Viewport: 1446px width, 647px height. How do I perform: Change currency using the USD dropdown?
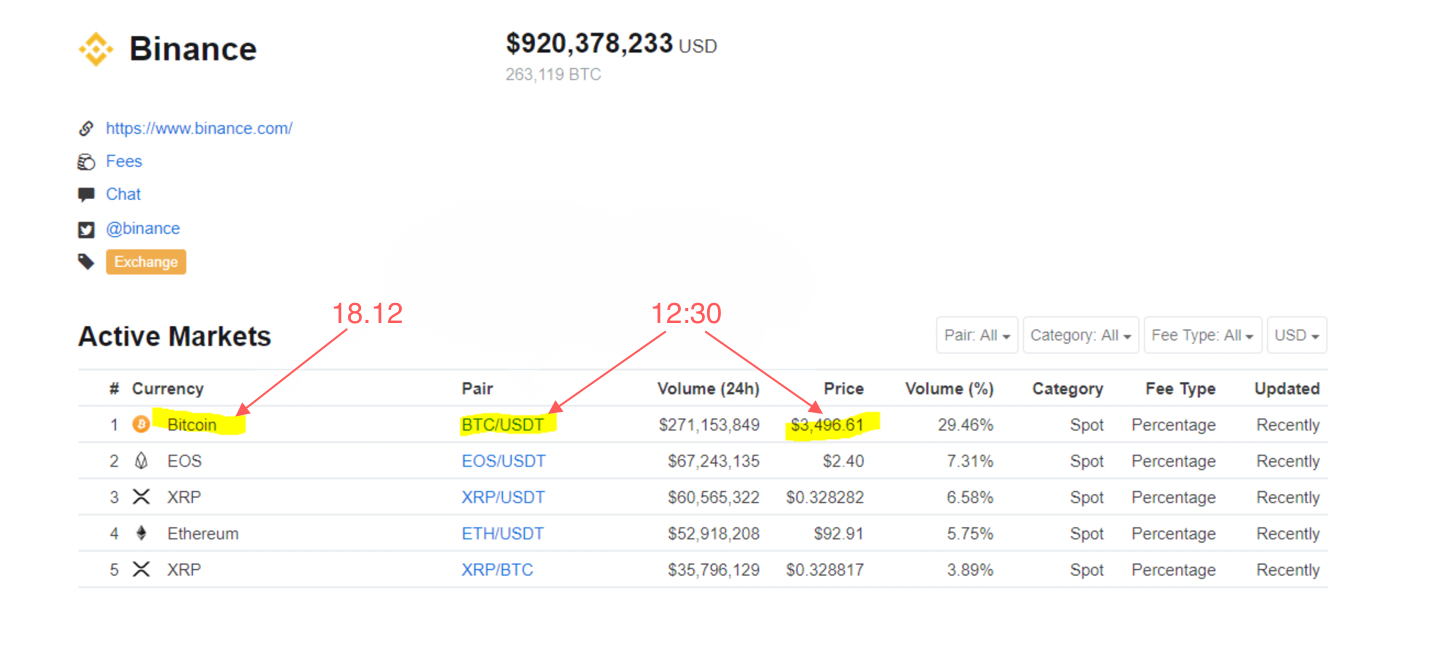click(x=1296, y=336)
